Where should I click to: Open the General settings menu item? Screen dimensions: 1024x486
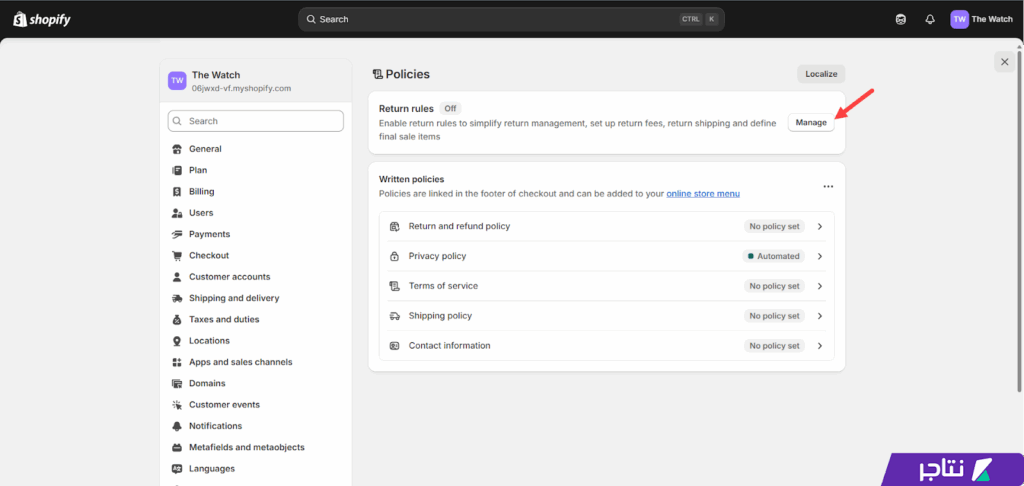click(x=205, y=149)
